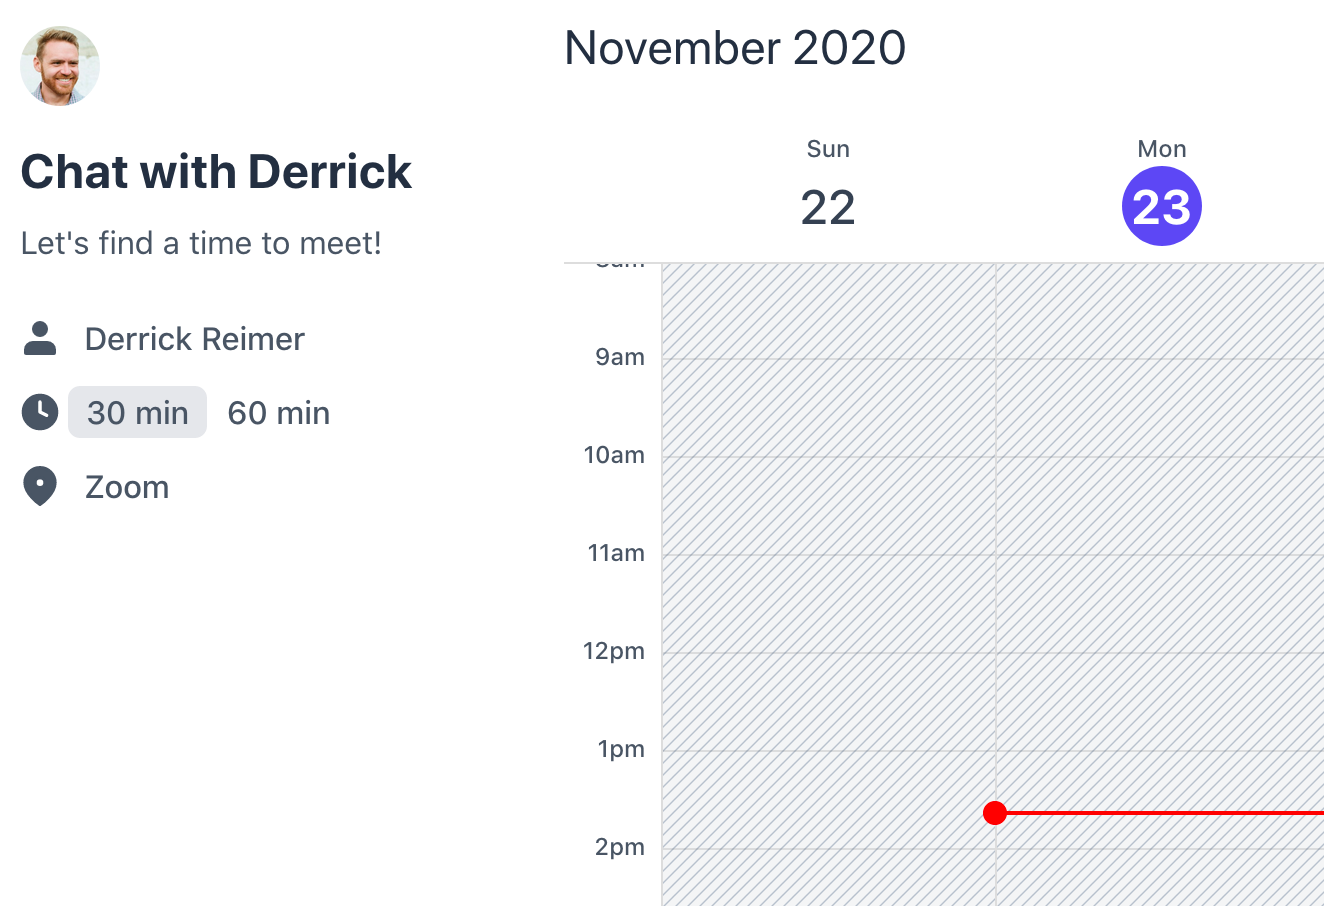Click the clock duration icon
Screen dimensions: 1324x906
[x=40, y=412]
